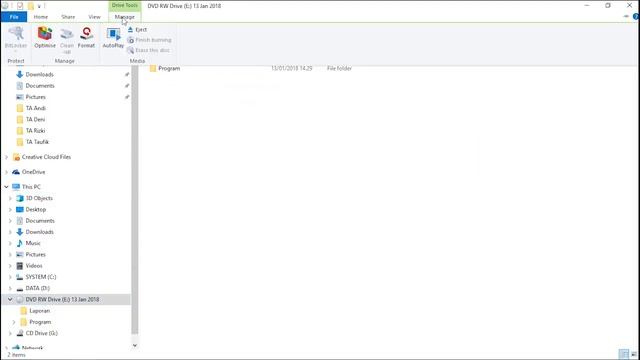This screenshot has height=360, width=640.
Task: Click the Finish burning option
Action: 149,40
